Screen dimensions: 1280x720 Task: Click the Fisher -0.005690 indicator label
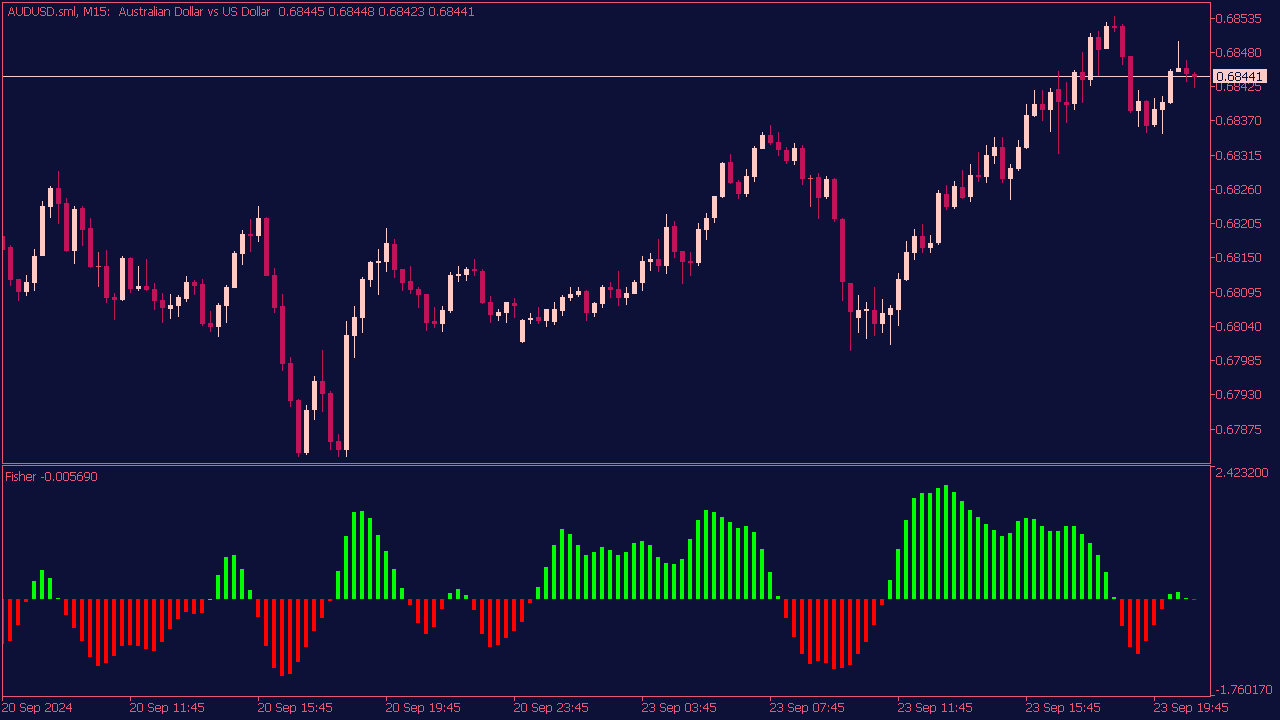point(52,476)
